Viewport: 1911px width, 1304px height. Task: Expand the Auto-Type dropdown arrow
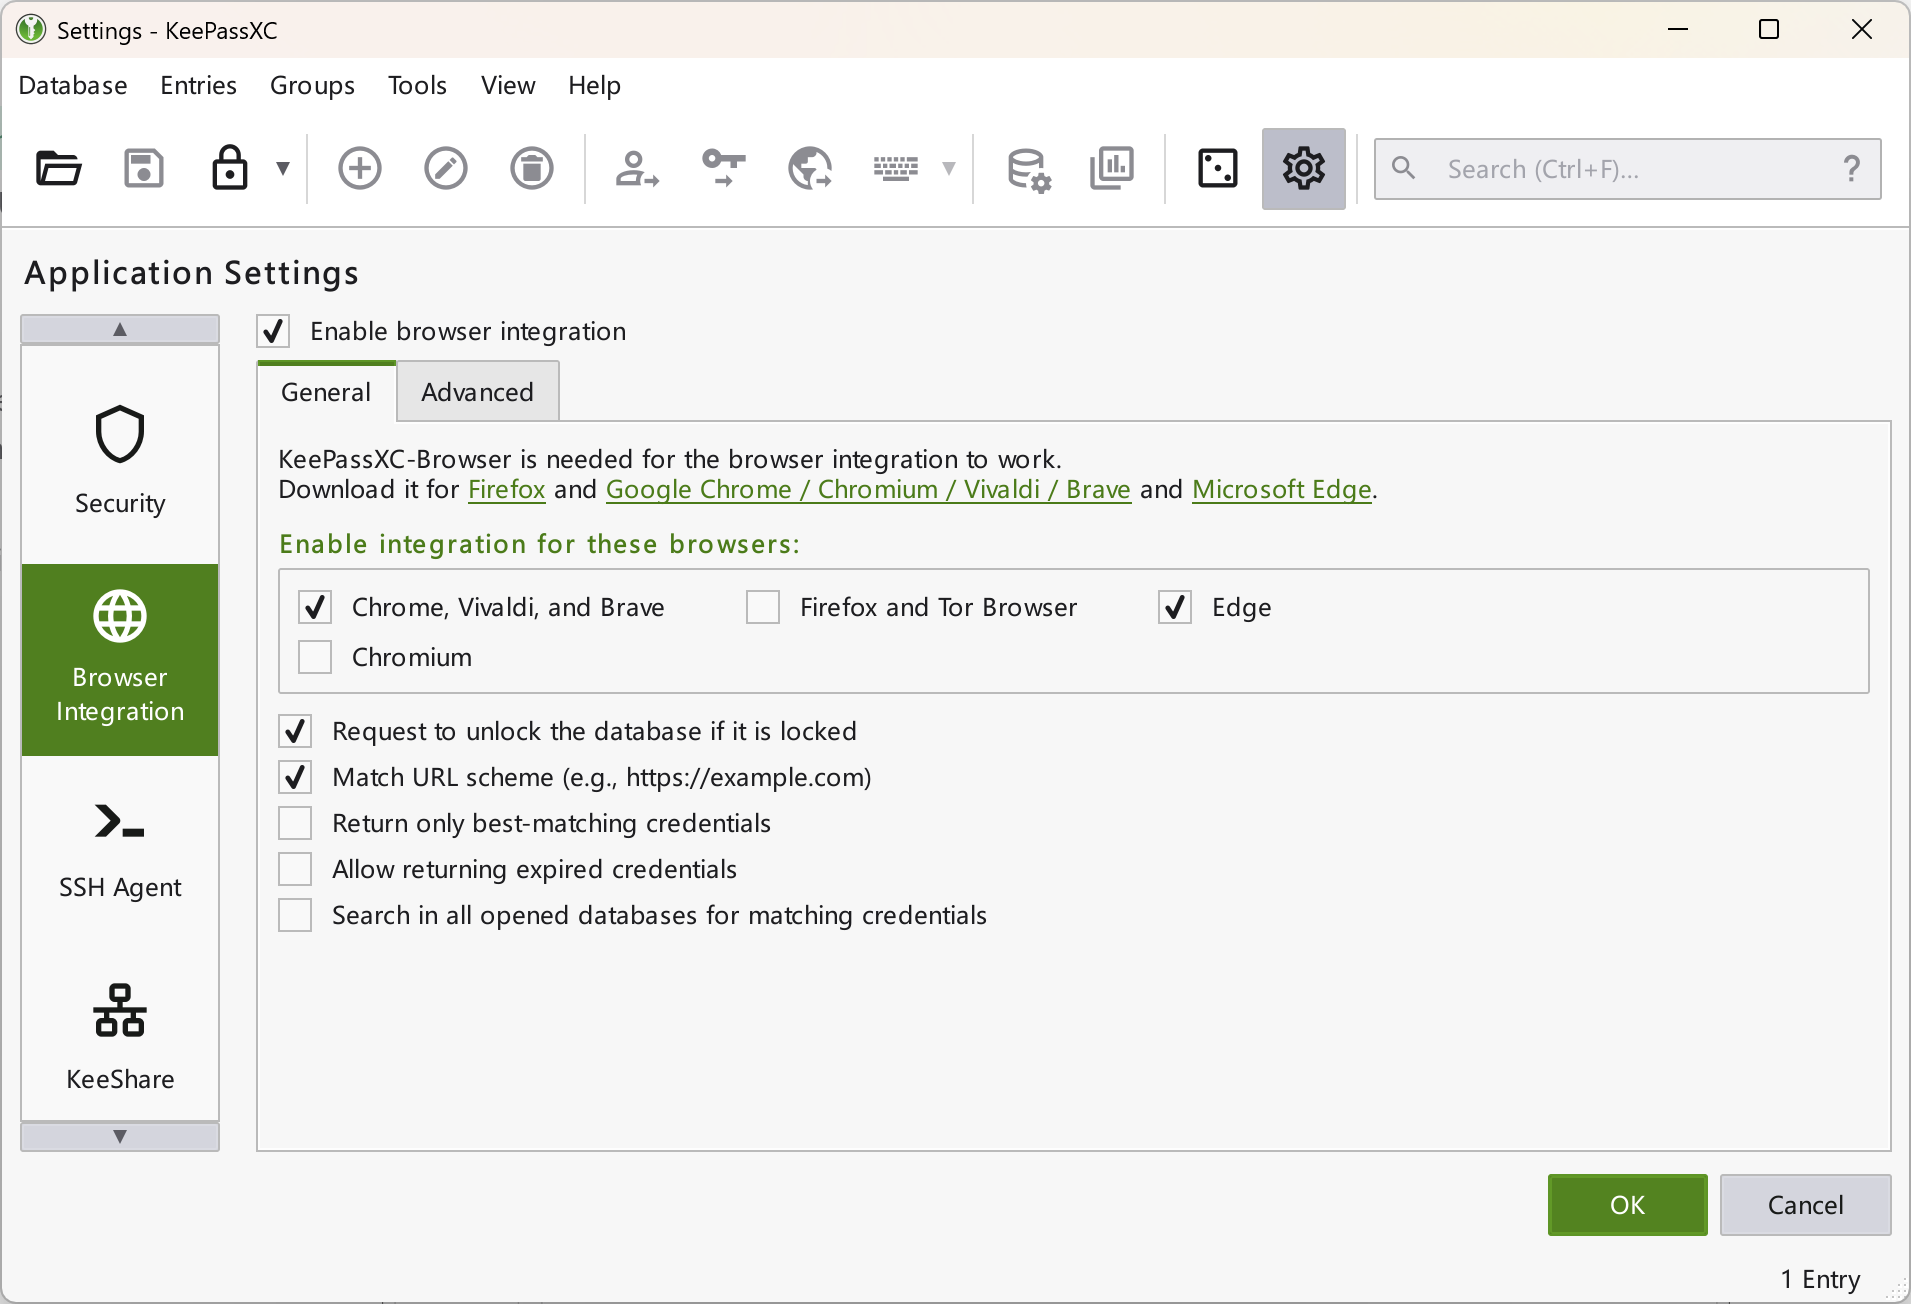coord(949,168)
